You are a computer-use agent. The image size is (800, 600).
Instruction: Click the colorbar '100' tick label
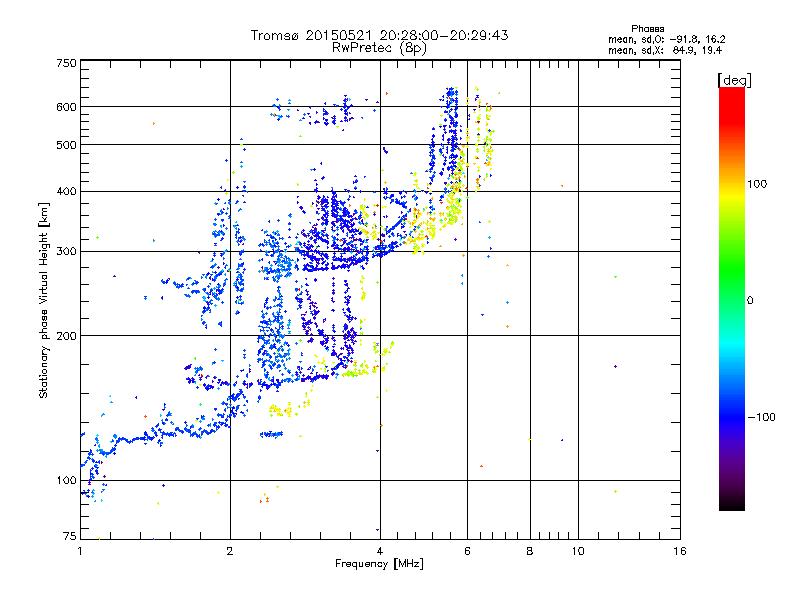point(757,184)
